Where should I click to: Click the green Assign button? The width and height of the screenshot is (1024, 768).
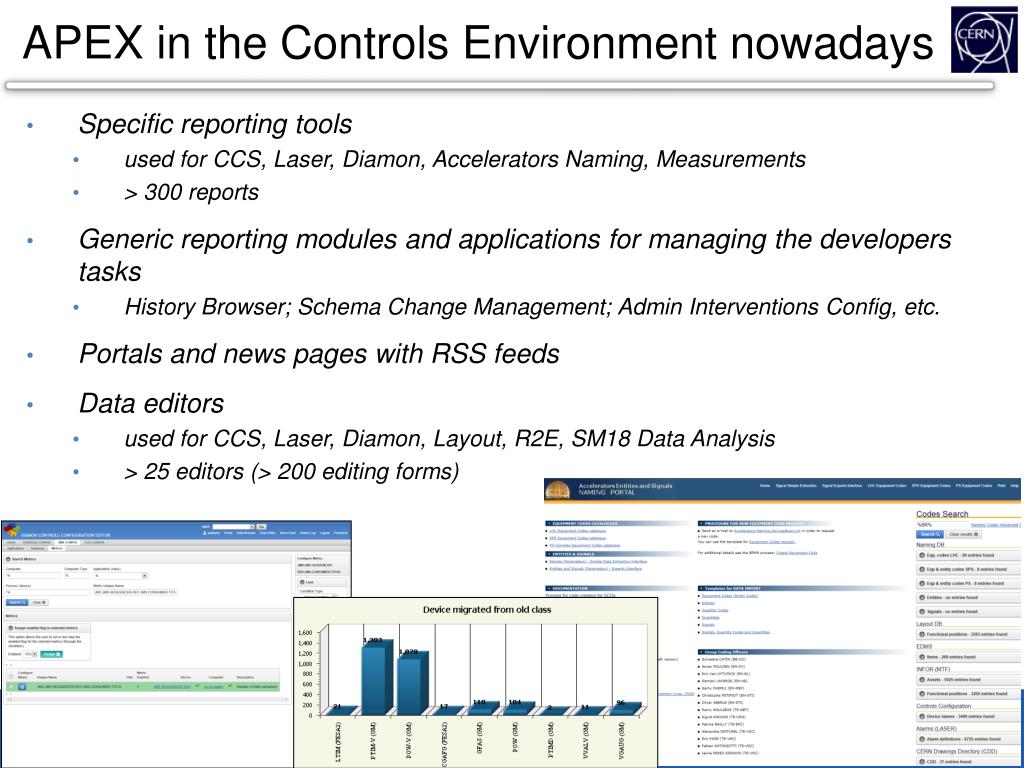coord(52,654)
